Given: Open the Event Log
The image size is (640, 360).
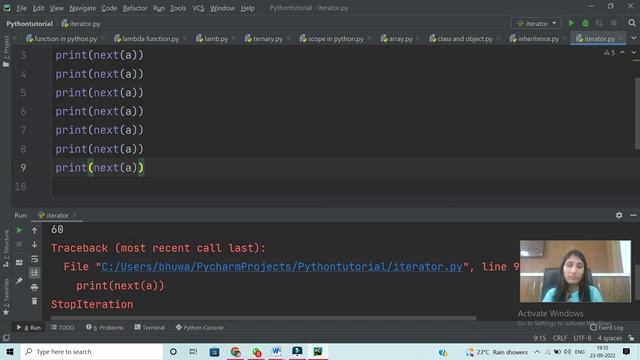Looking at the screenshot, I should [x=607, y=327].
